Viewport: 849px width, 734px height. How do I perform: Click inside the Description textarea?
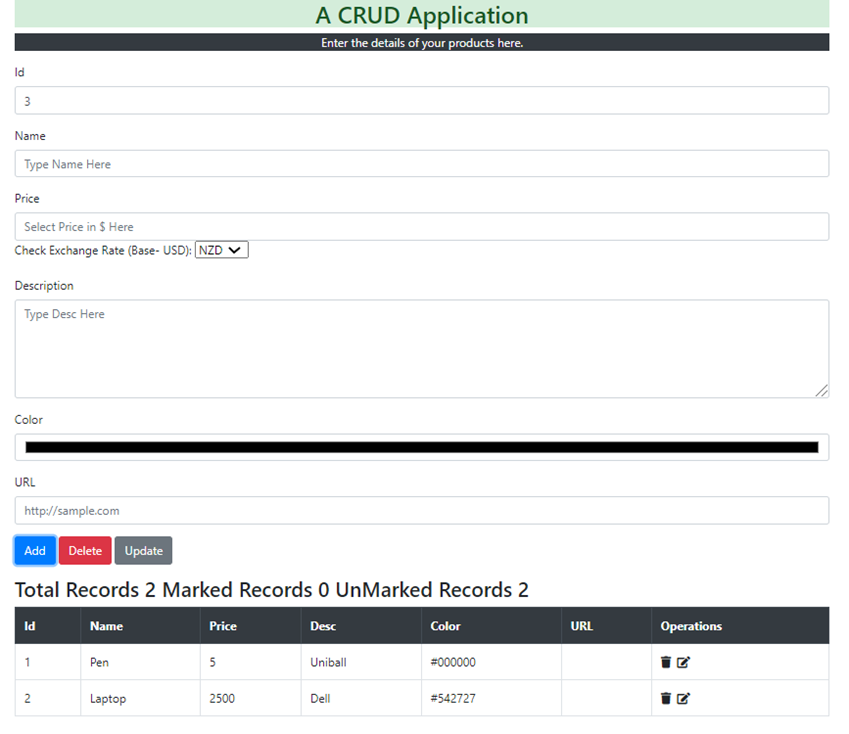click(x=421, y=348)
